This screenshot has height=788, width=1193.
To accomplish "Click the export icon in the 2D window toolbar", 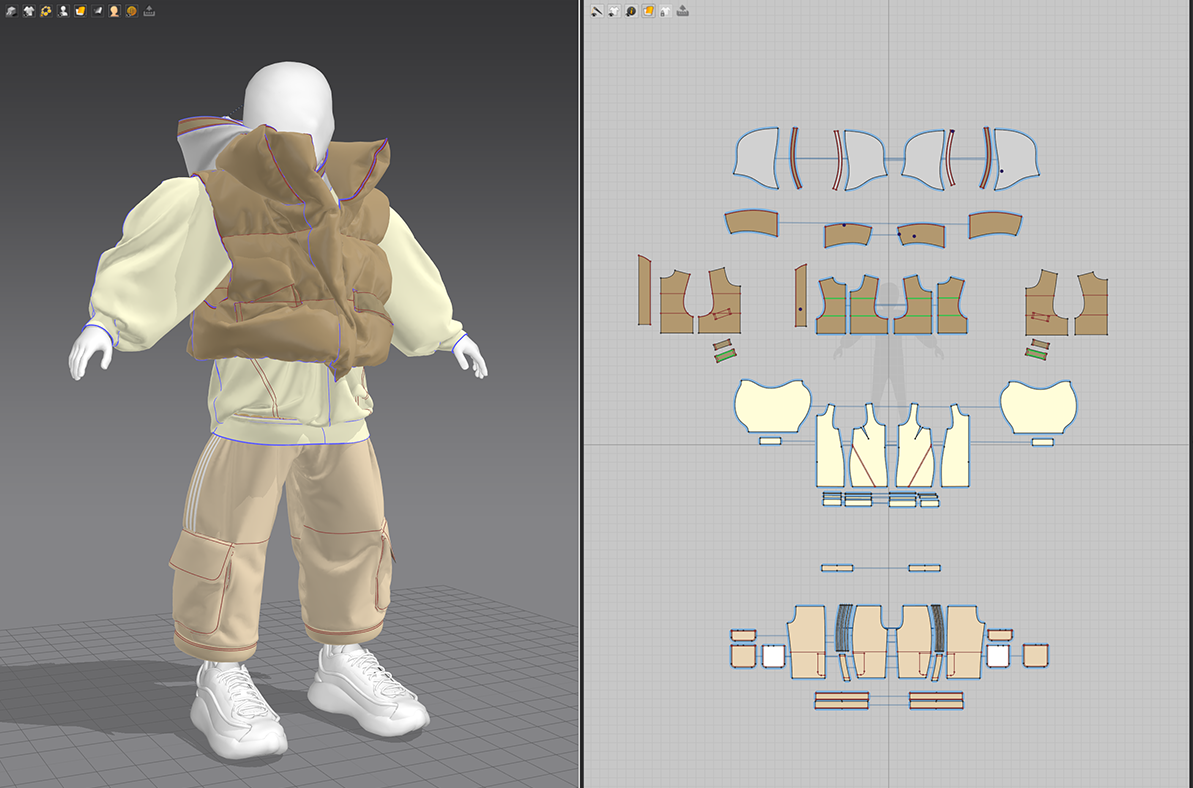I will (683, 11).
